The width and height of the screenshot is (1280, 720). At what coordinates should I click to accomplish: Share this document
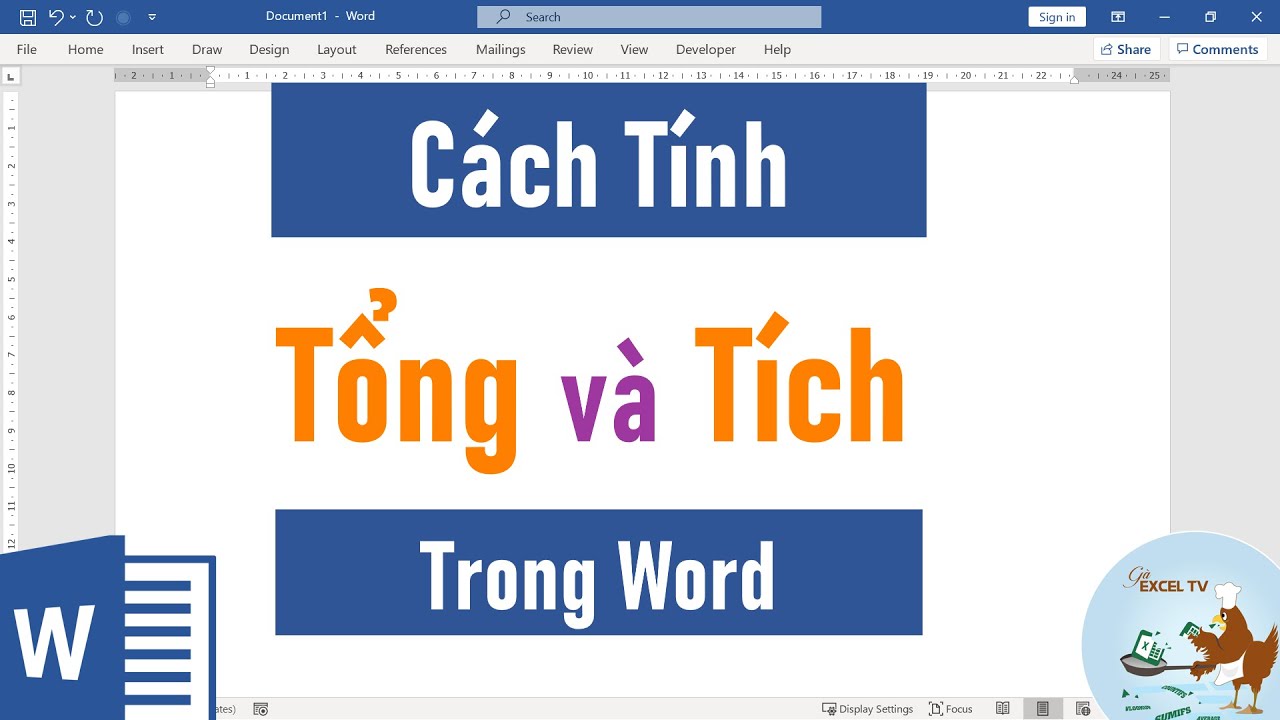pos(1125,49)
